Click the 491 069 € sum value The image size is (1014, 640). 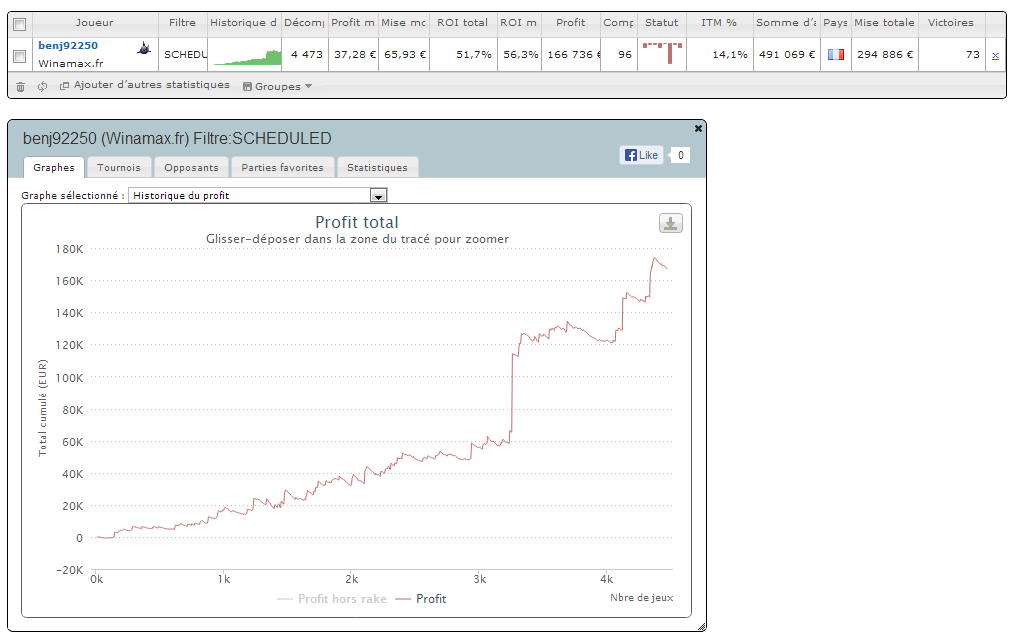(787, 55)
